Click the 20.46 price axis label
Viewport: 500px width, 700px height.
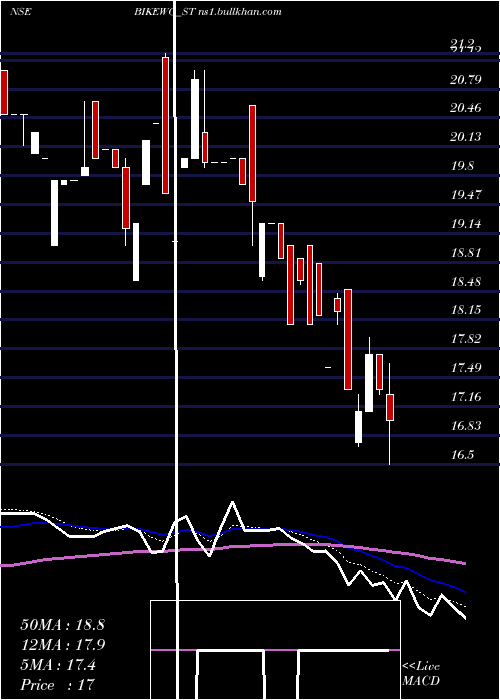[466, 108]
